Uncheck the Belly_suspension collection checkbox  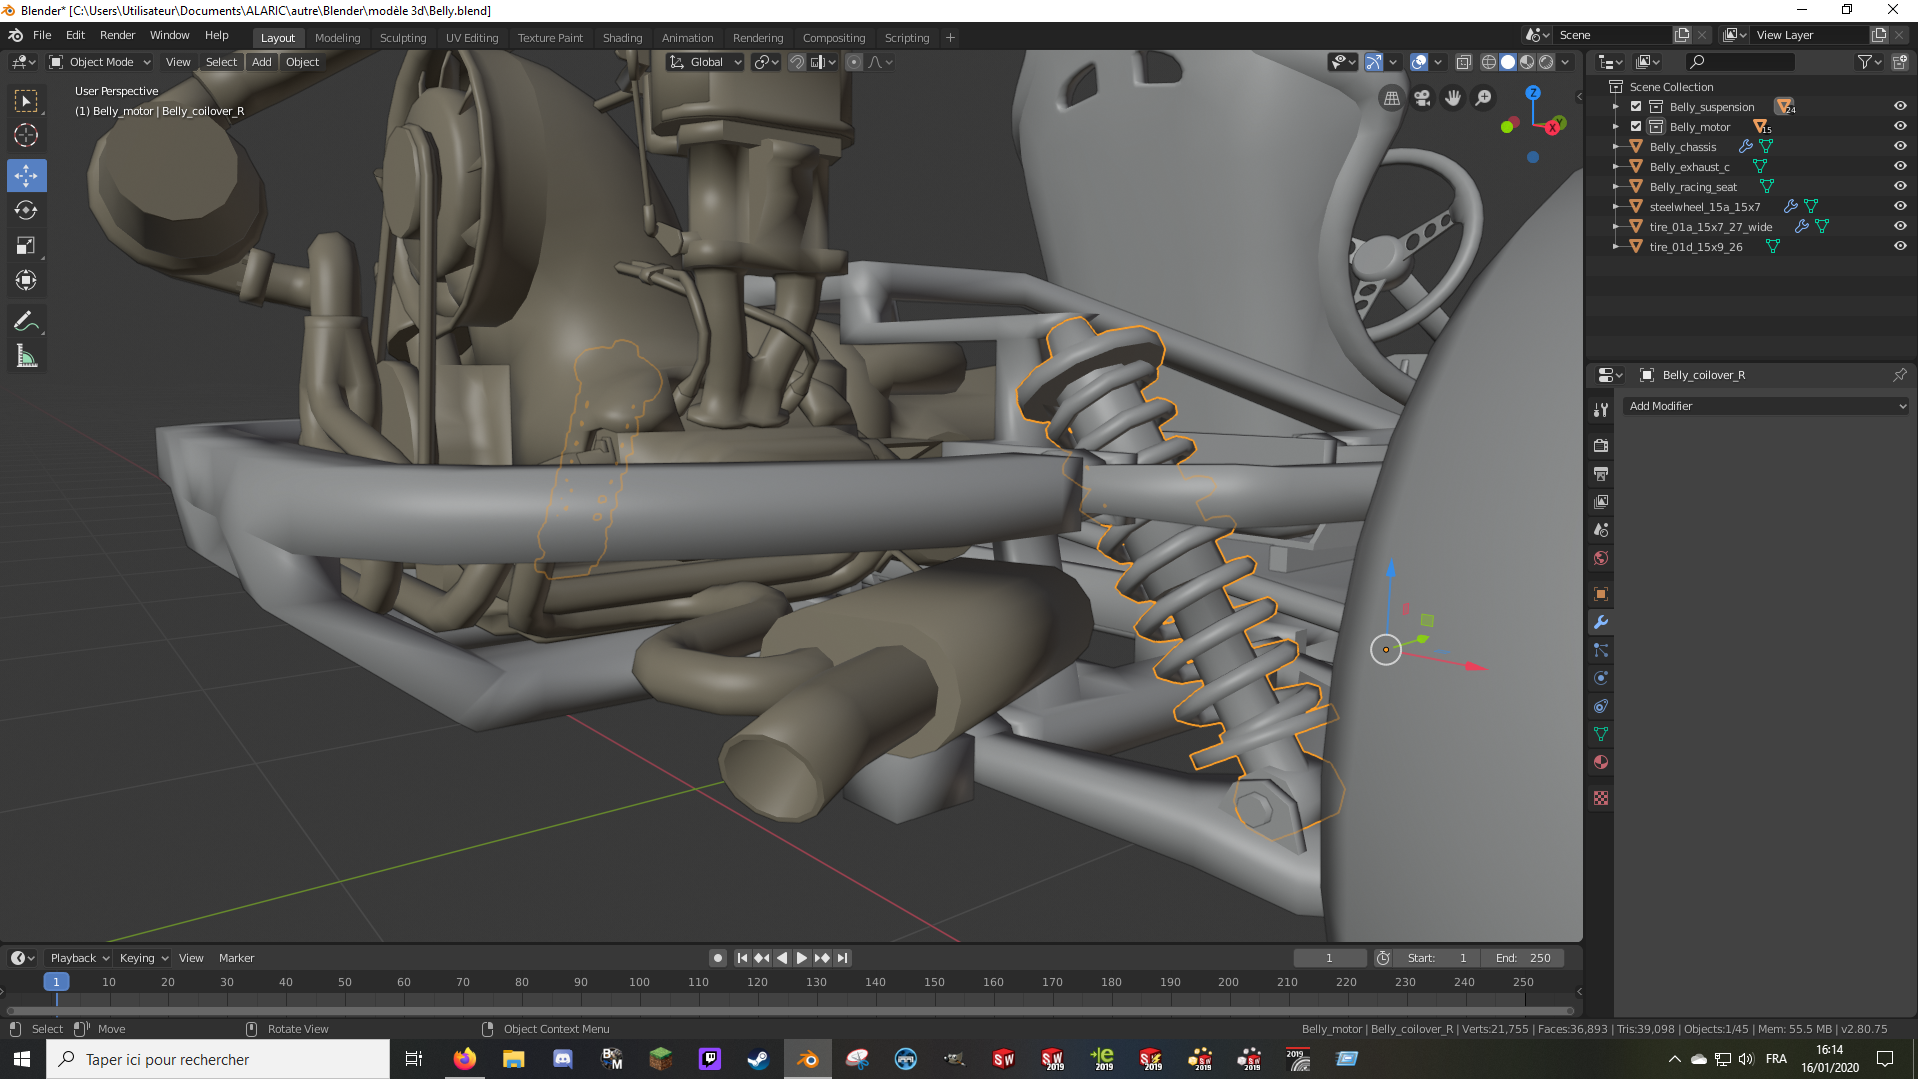pos(1636,107)
